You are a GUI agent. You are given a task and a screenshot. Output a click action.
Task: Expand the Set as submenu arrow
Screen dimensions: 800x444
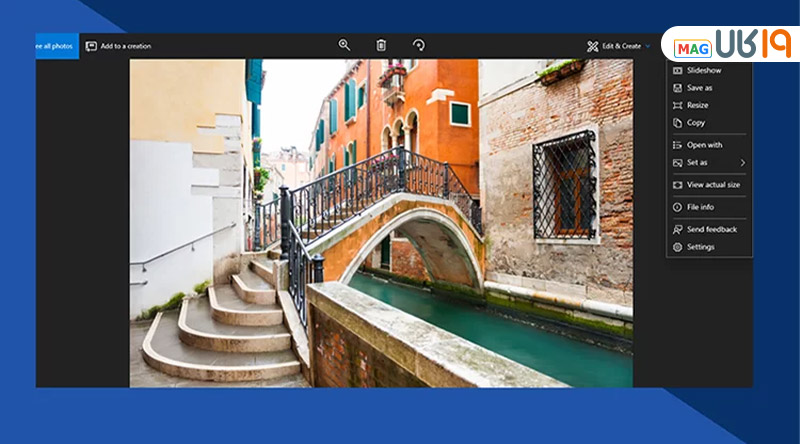coord(742,162)
